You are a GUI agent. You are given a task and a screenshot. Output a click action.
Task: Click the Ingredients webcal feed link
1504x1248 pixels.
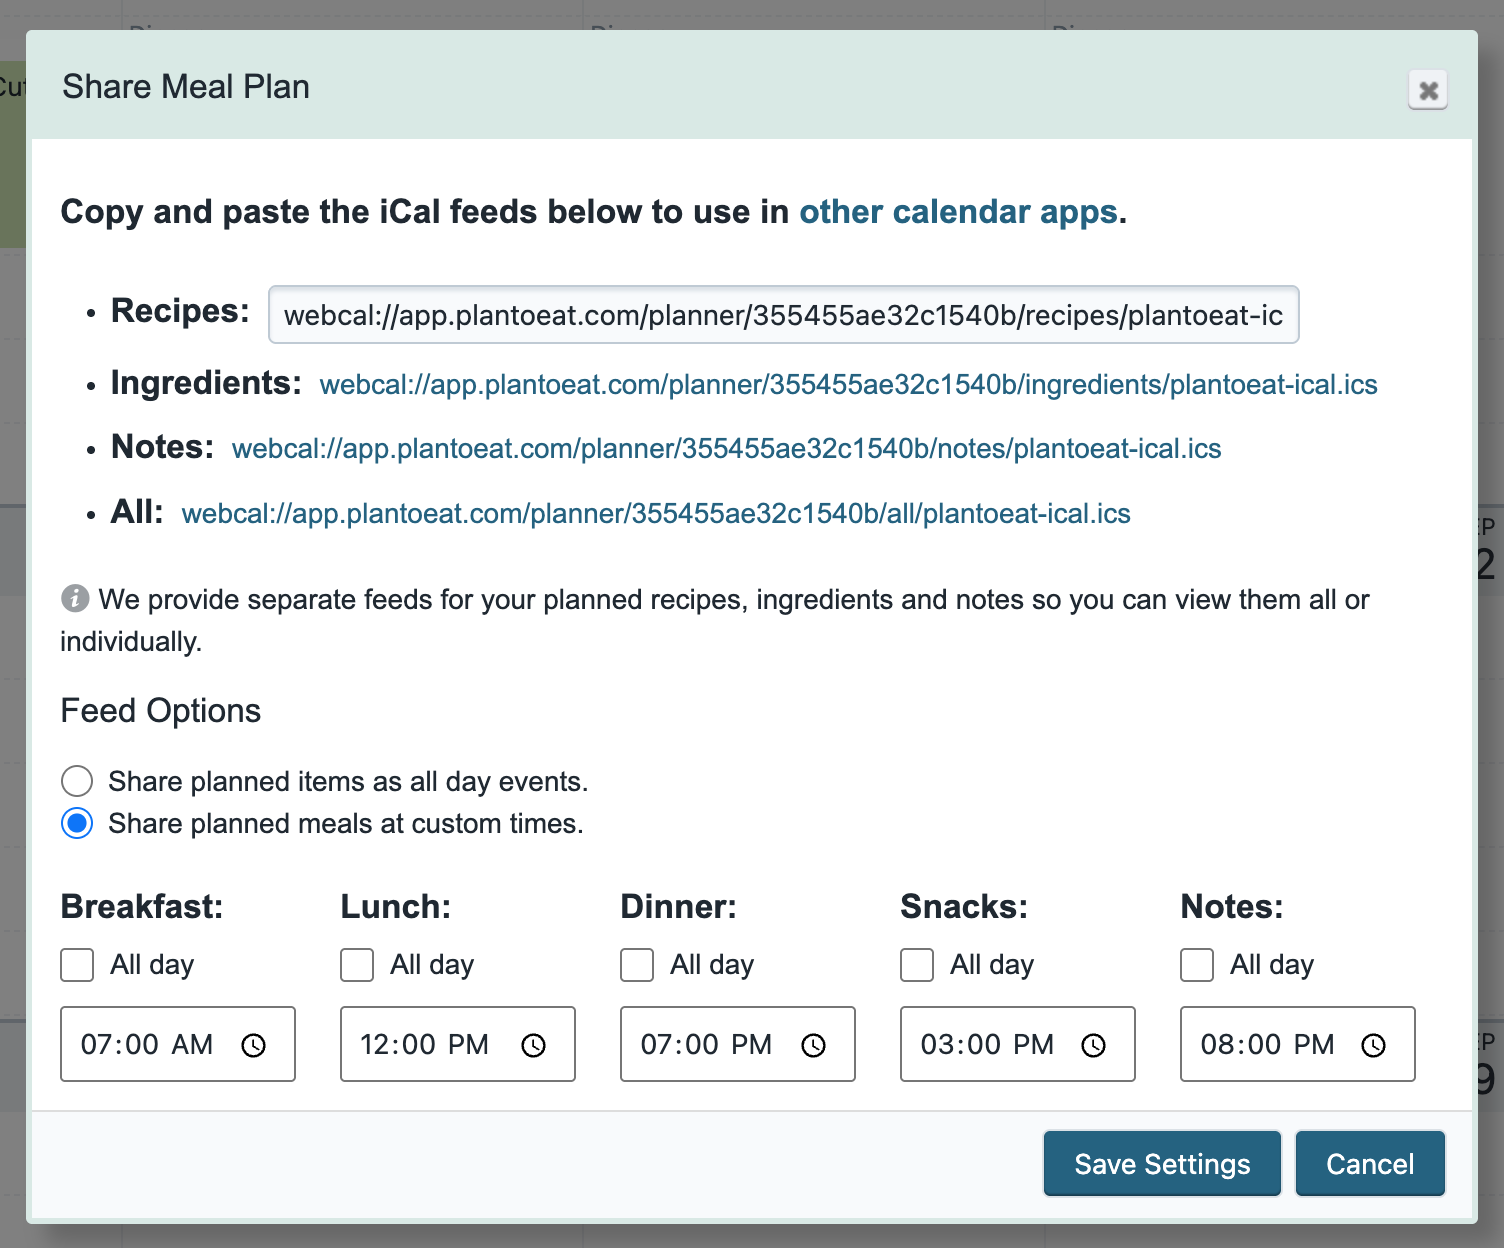[848, 385]
